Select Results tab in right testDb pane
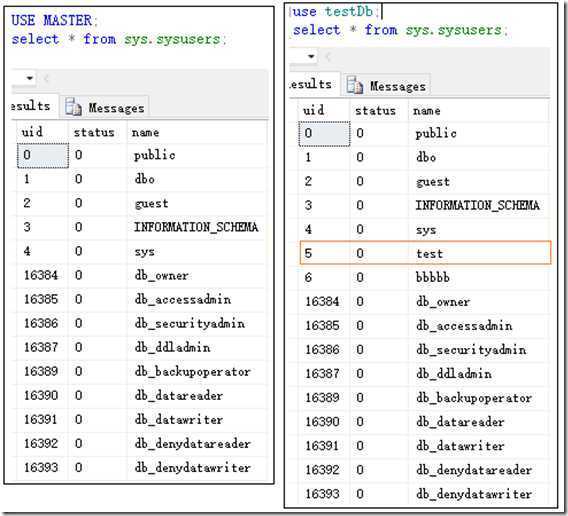 point(314,84)
